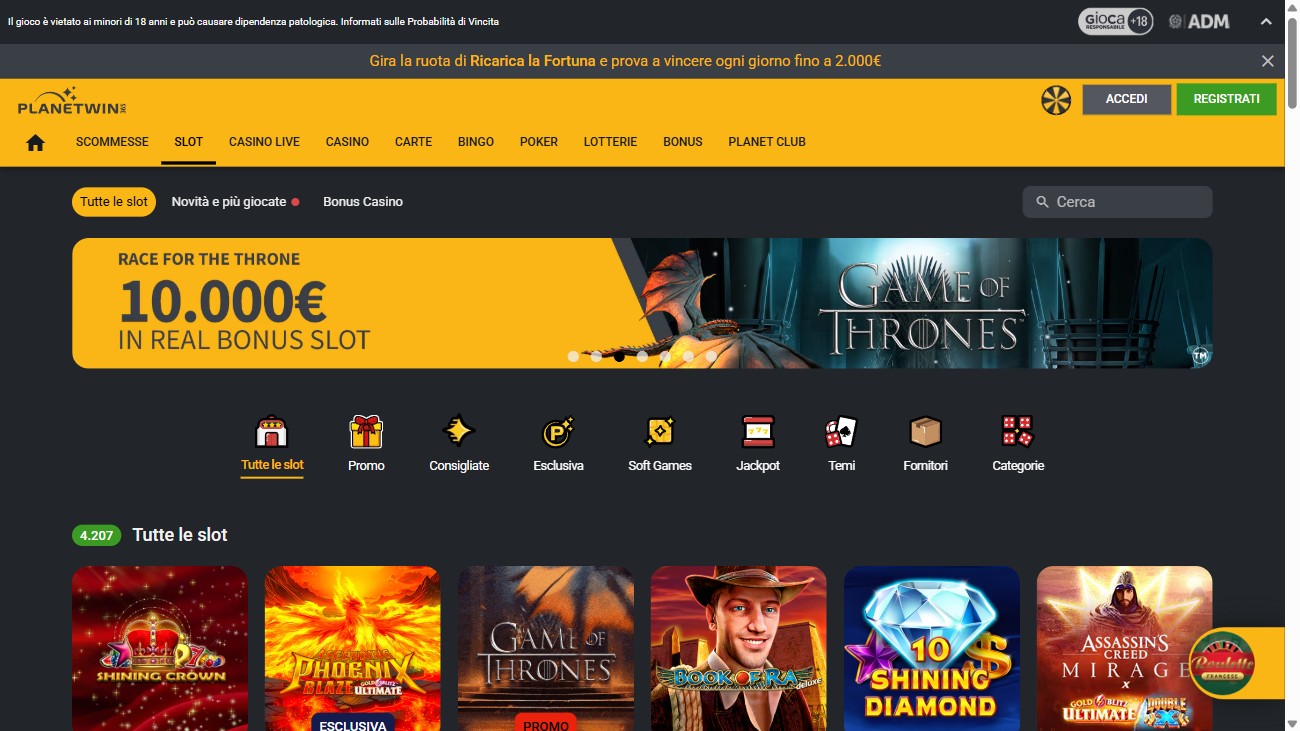The height and width of the screenshot is (731, 1300).
Task: Select the Tutte le slot pill tab
Action: (114, 202)
